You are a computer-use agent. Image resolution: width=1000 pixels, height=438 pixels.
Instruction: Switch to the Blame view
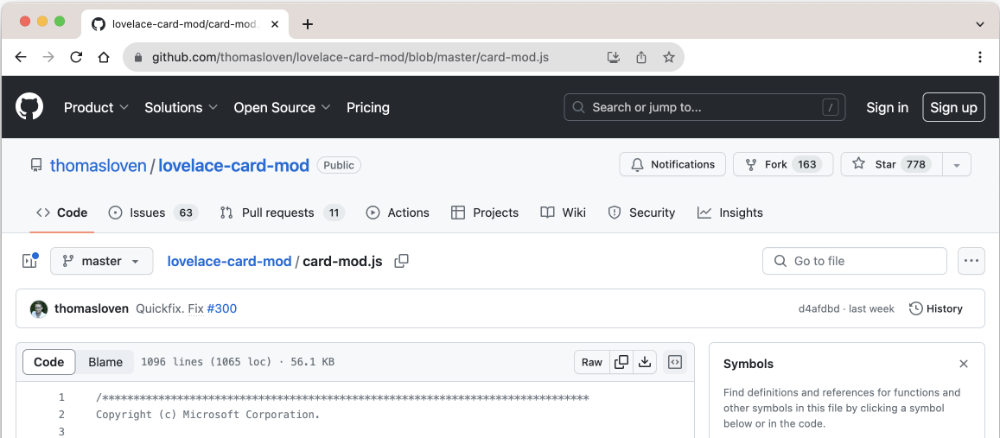click(105, 362)
